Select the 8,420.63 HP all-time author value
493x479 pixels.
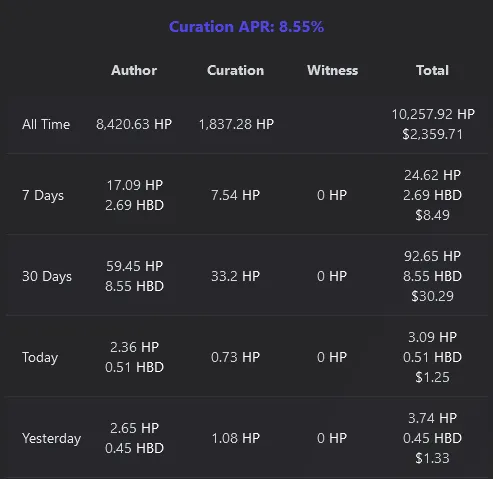[x=134, y=124]
